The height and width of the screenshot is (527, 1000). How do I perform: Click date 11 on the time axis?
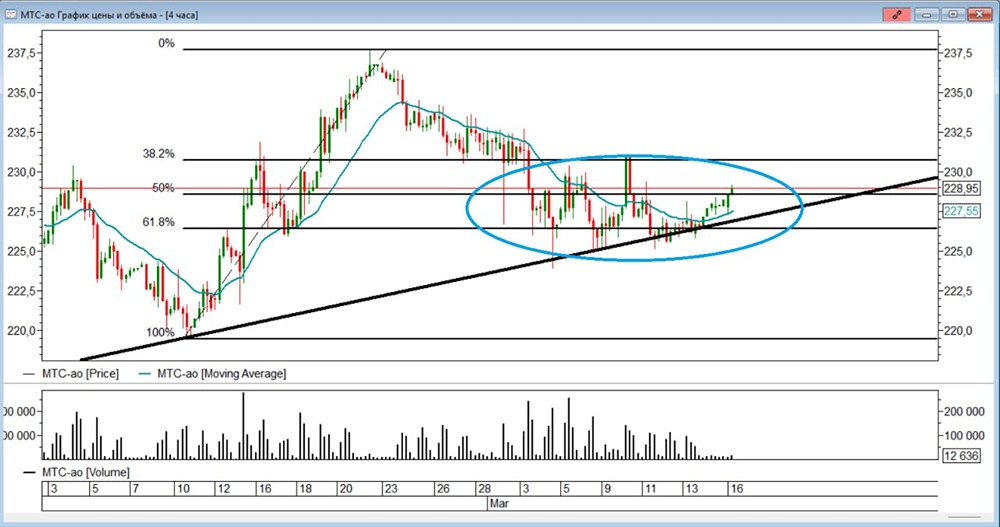(650, 489)
